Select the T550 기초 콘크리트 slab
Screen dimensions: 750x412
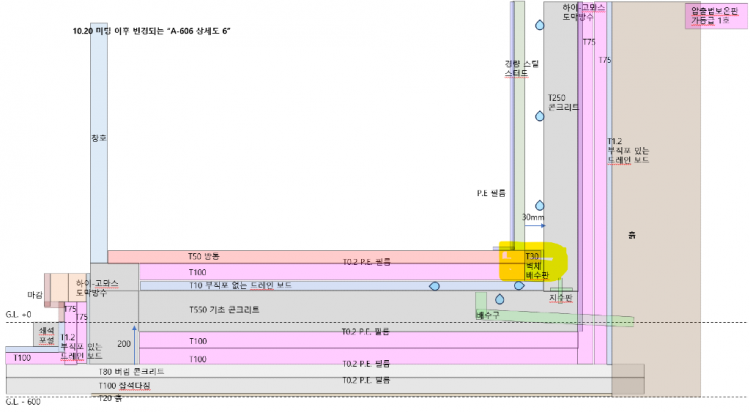[x=300, y=310]
